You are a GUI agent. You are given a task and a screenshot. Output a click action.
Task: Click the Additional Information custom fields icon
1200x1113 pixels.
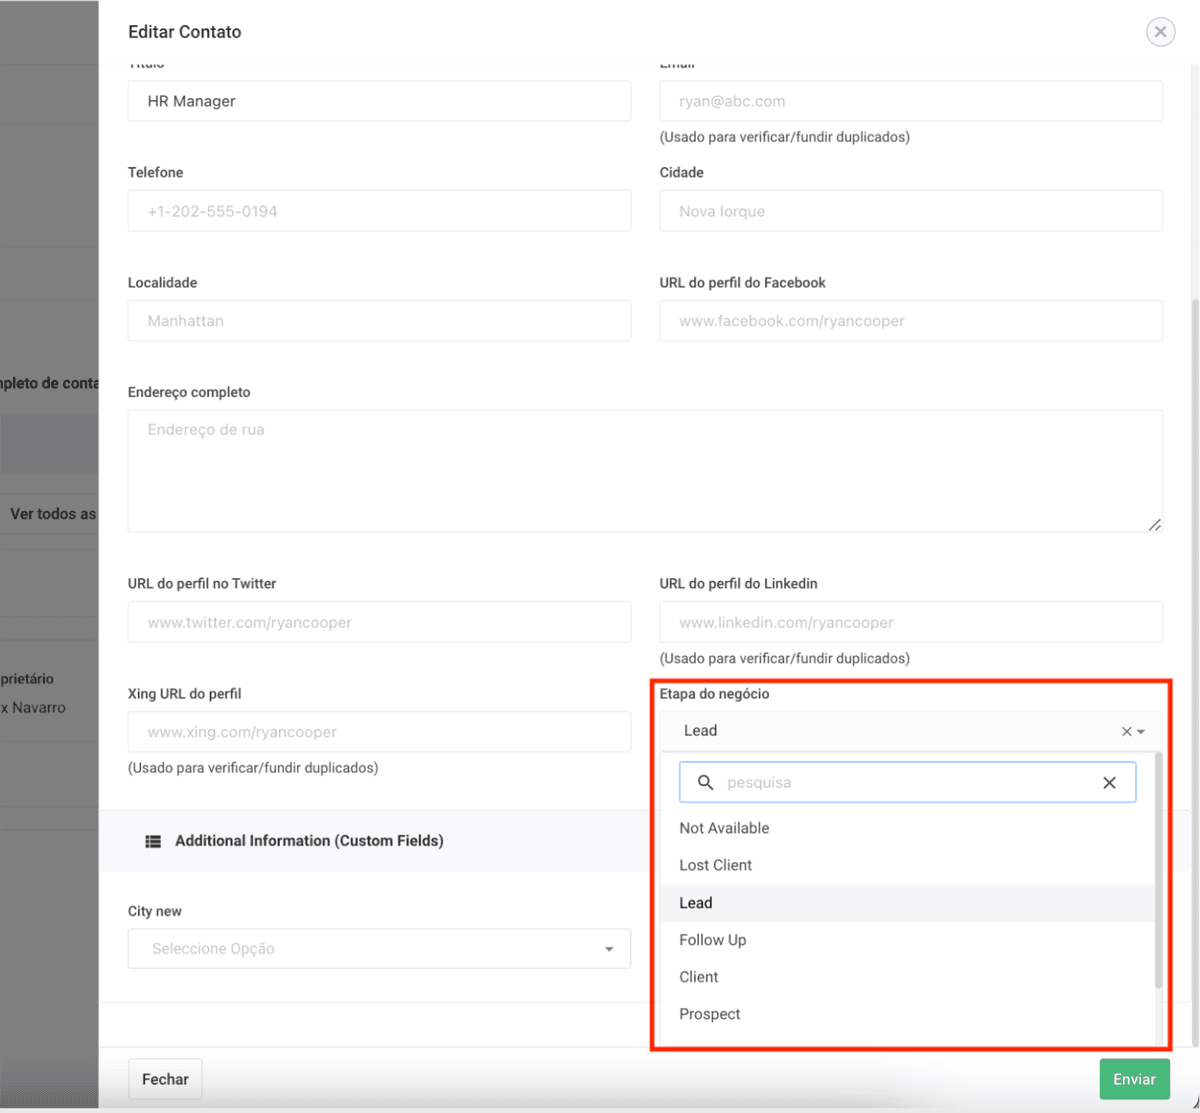[153, 841]
